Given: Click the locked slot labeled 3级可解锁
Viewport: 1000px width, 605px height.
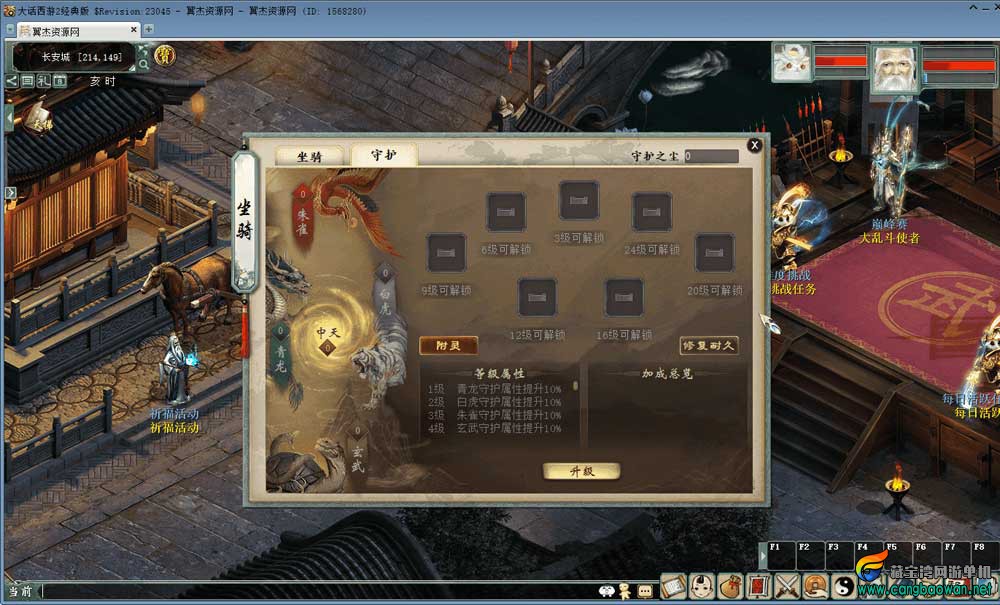Looking at the screenshot, I should click(579, 200).
